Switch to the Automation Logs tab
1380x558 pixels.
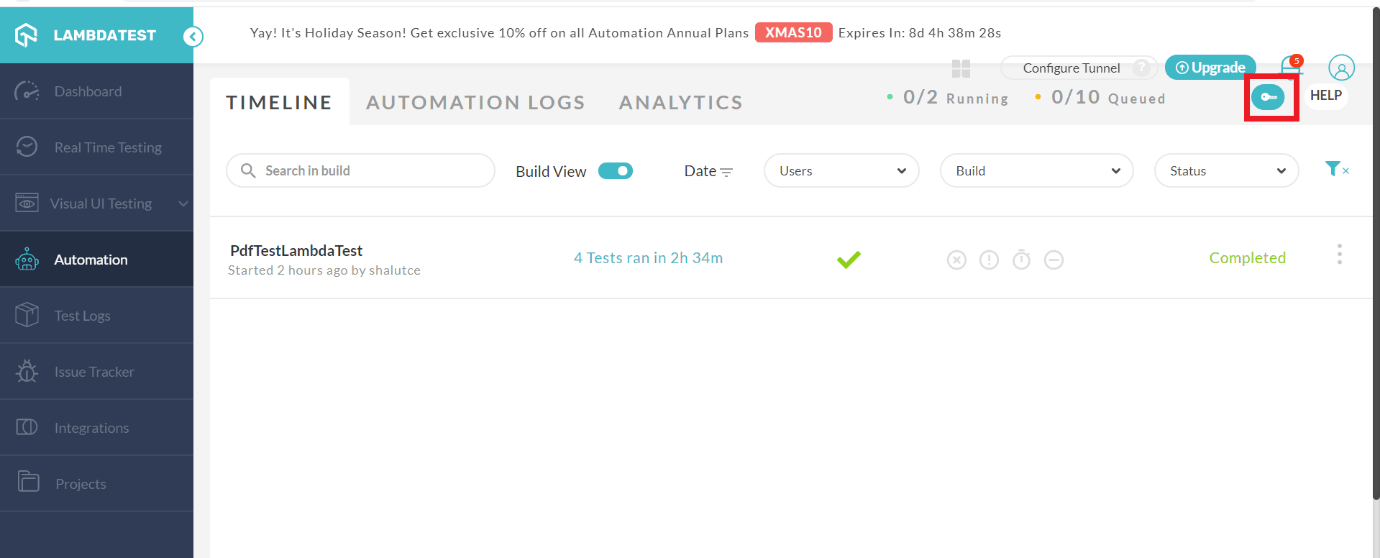tap(475, 102)
